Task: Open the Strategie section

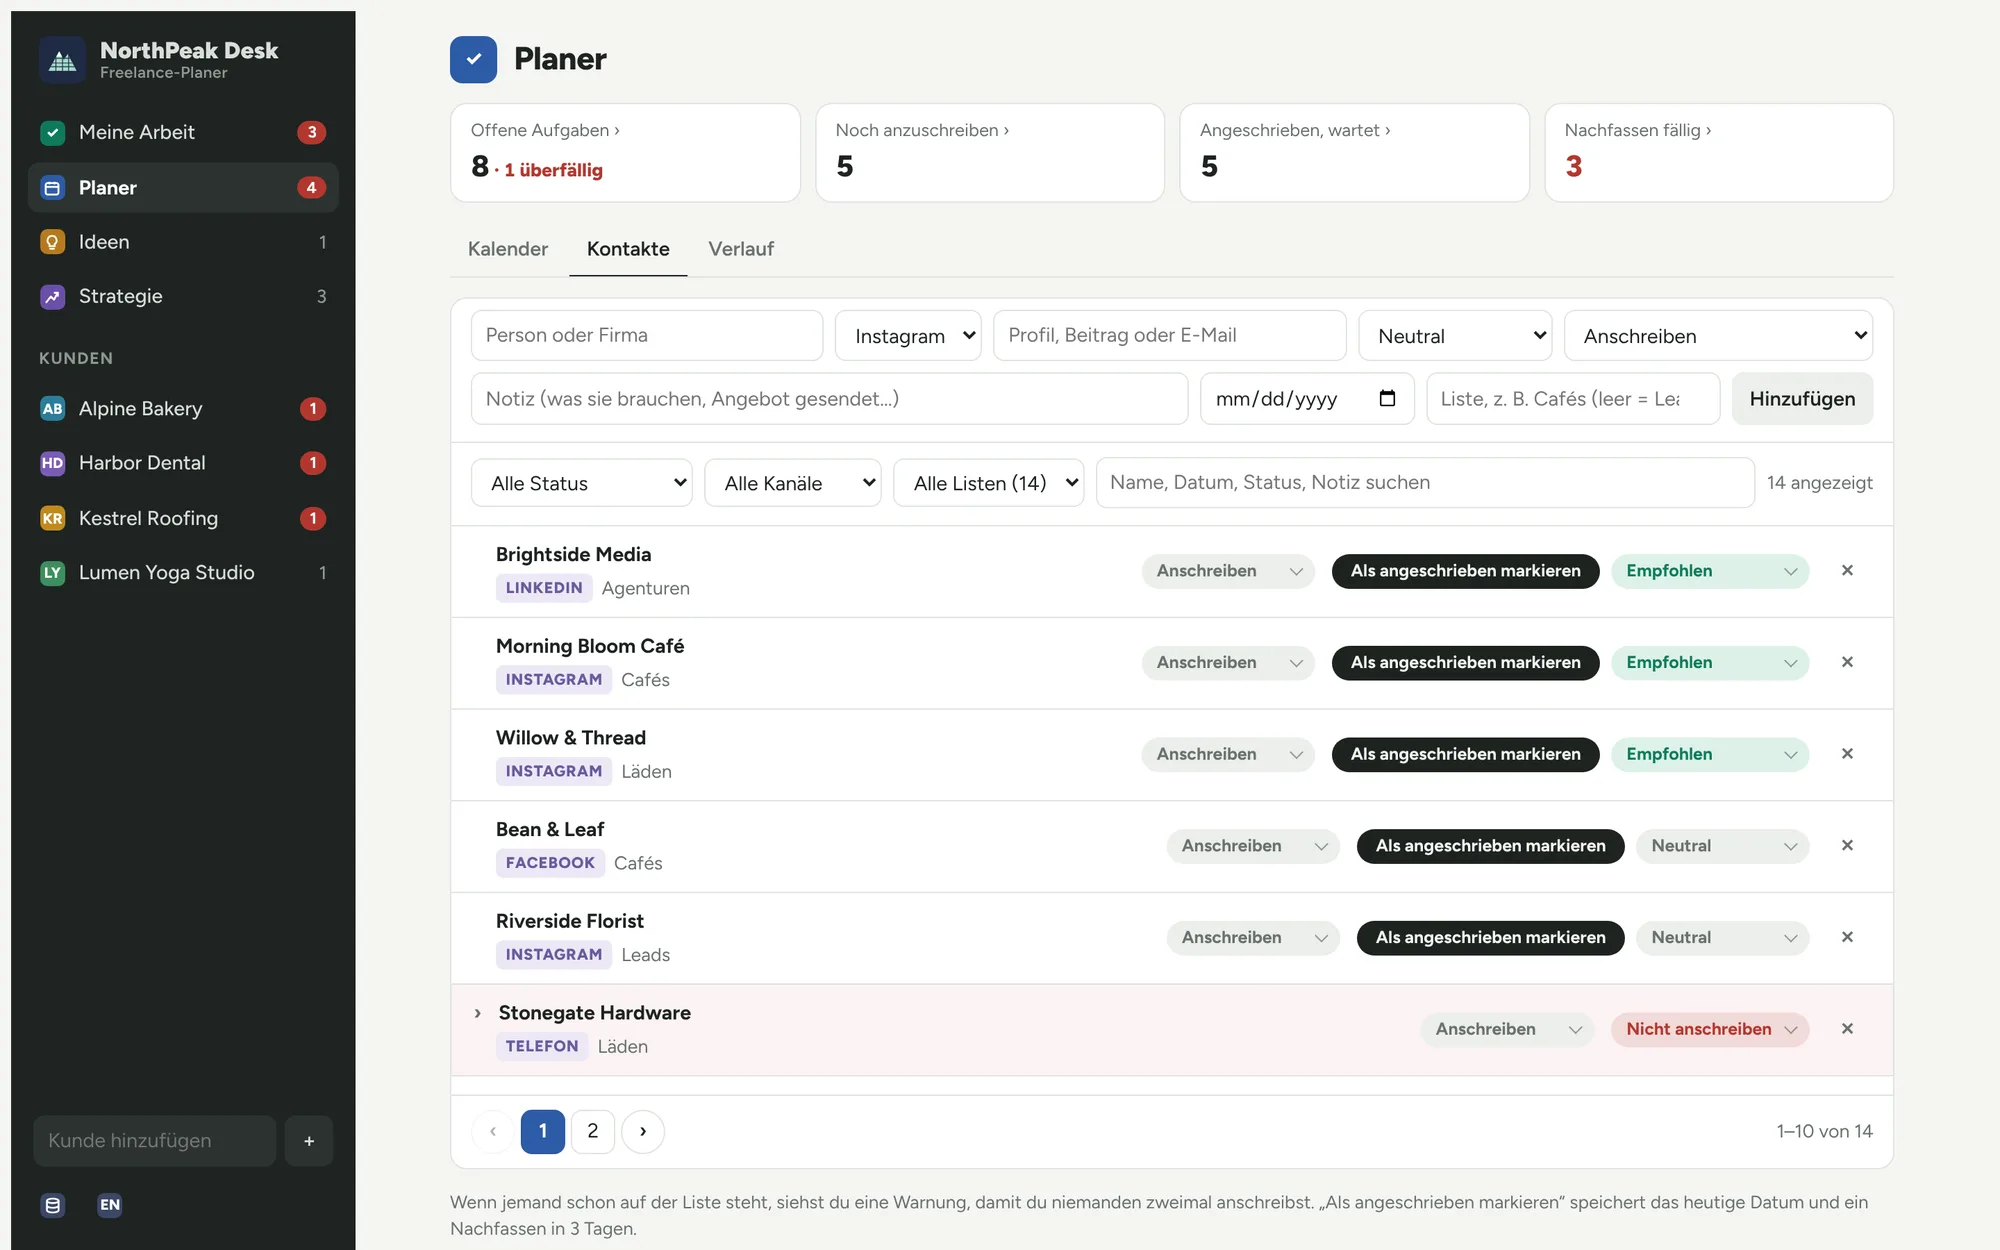Action: pyautogui.click(x=183, y=296)
